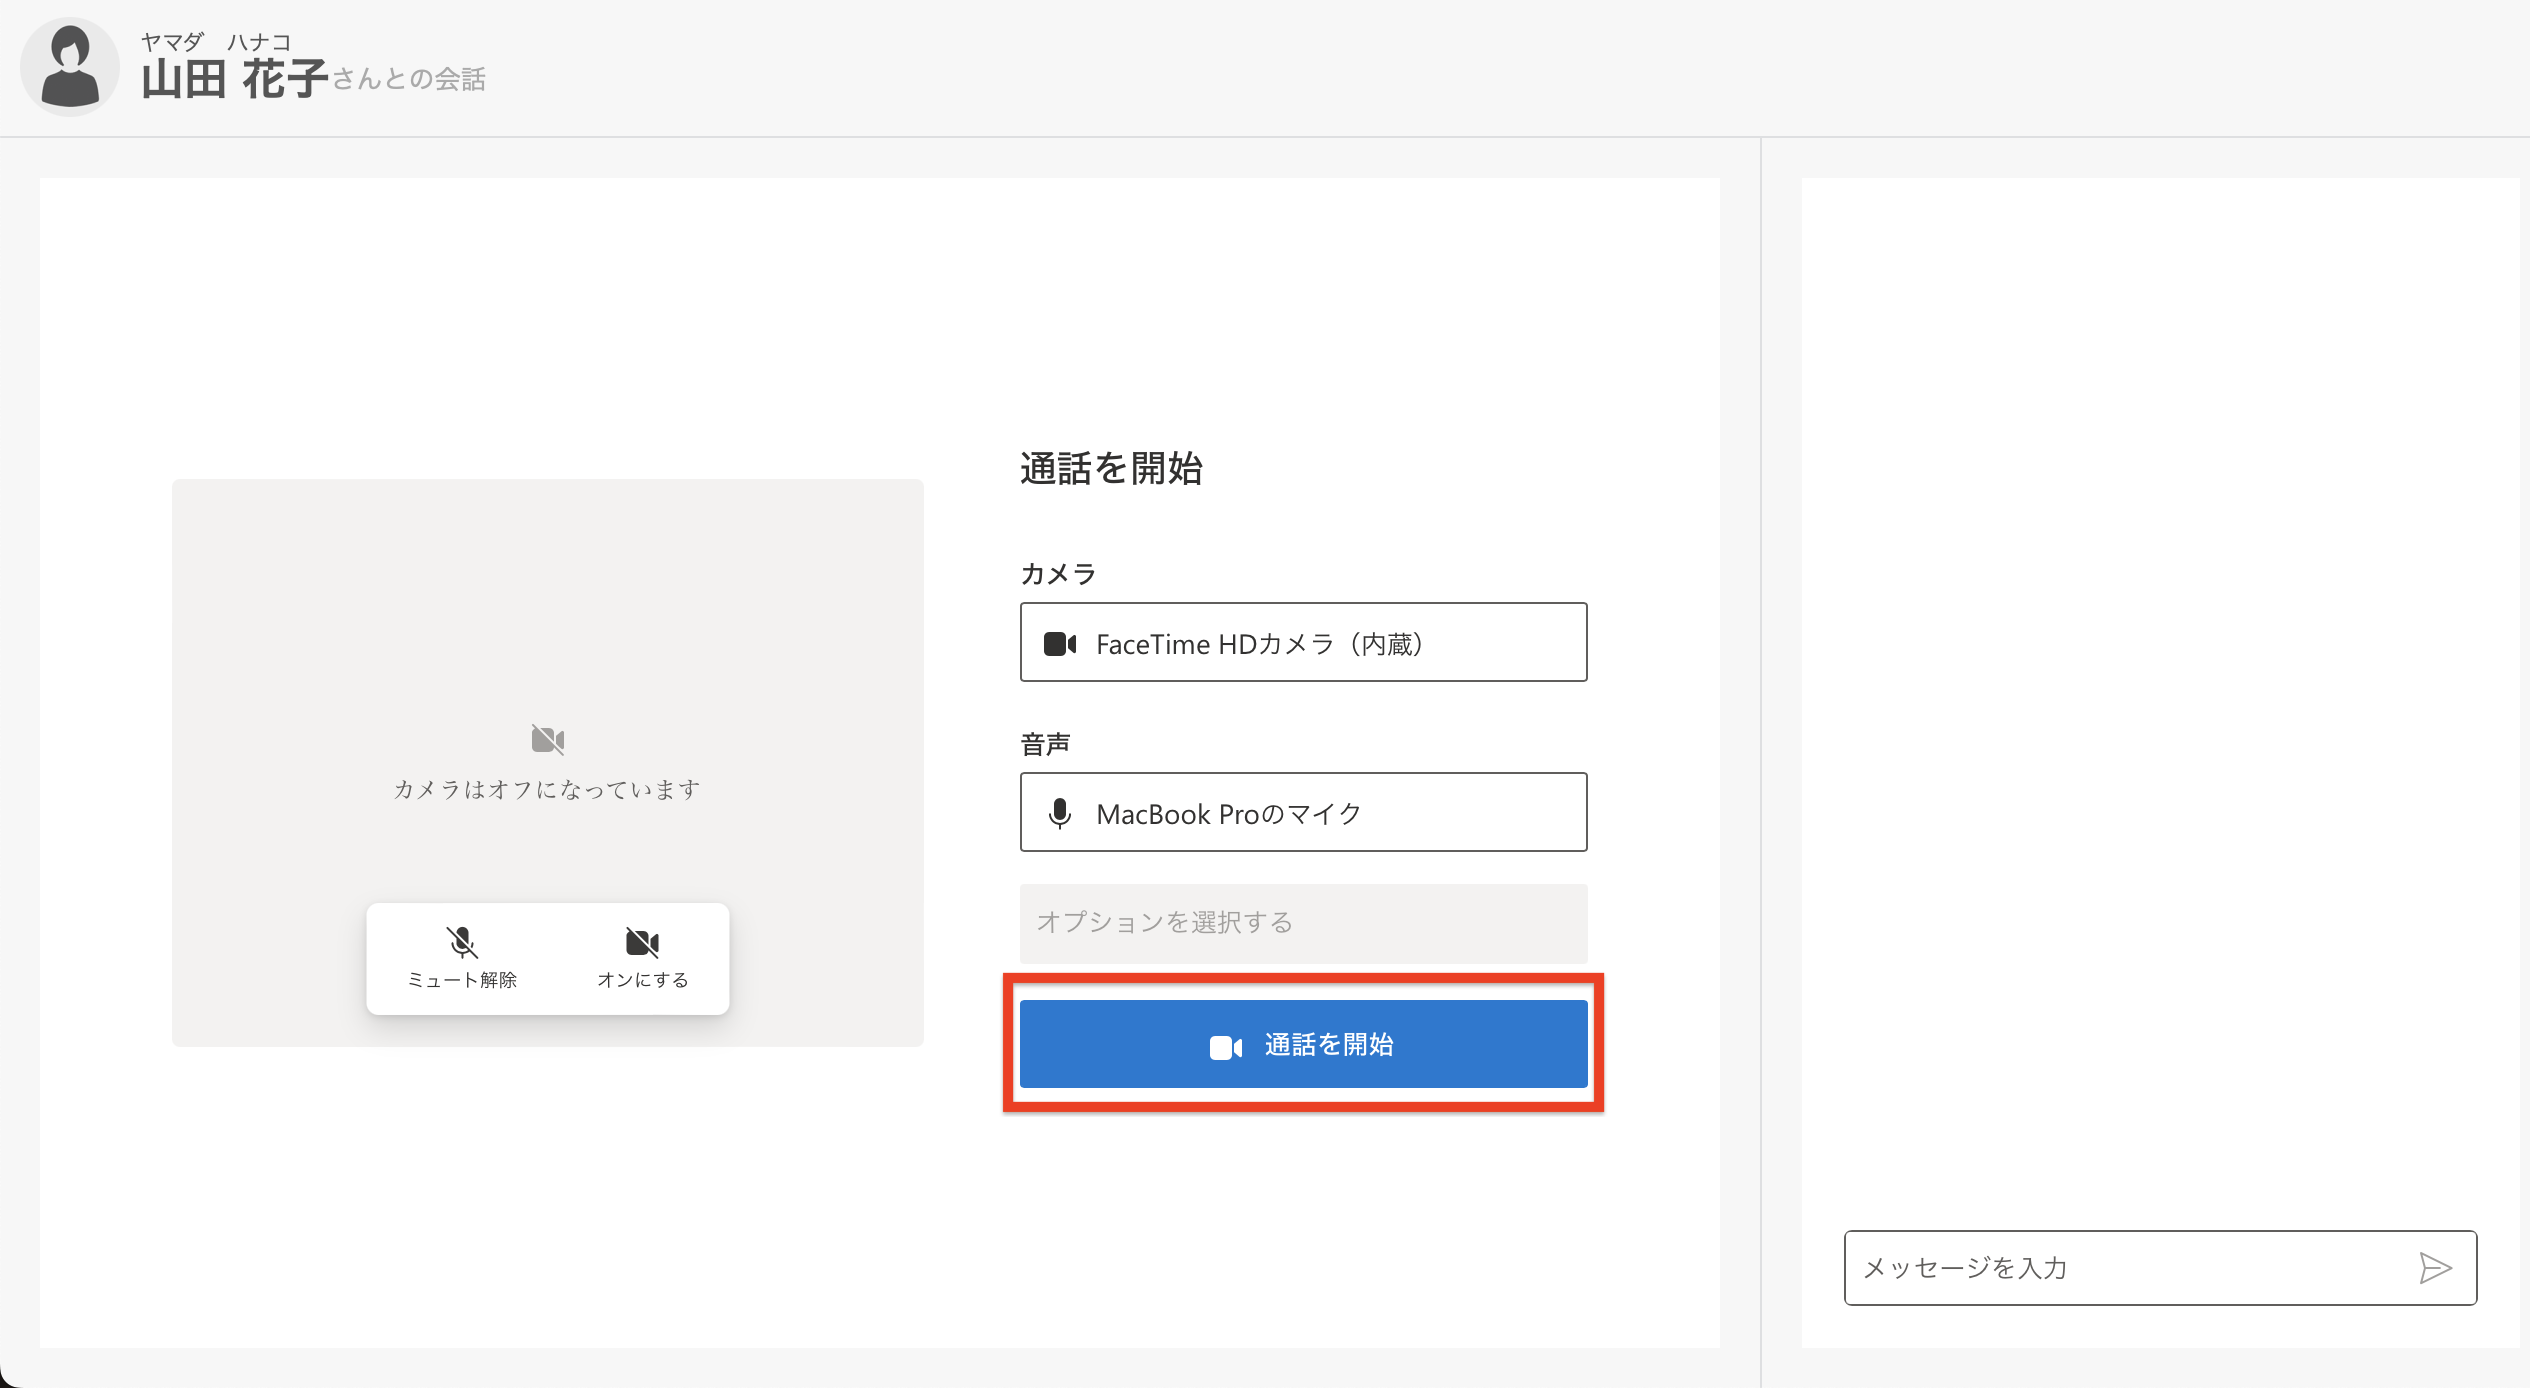Click the crossed-out camera icon above オンにする
Screen dimensions: 2530x1388
tap(642, 942)
